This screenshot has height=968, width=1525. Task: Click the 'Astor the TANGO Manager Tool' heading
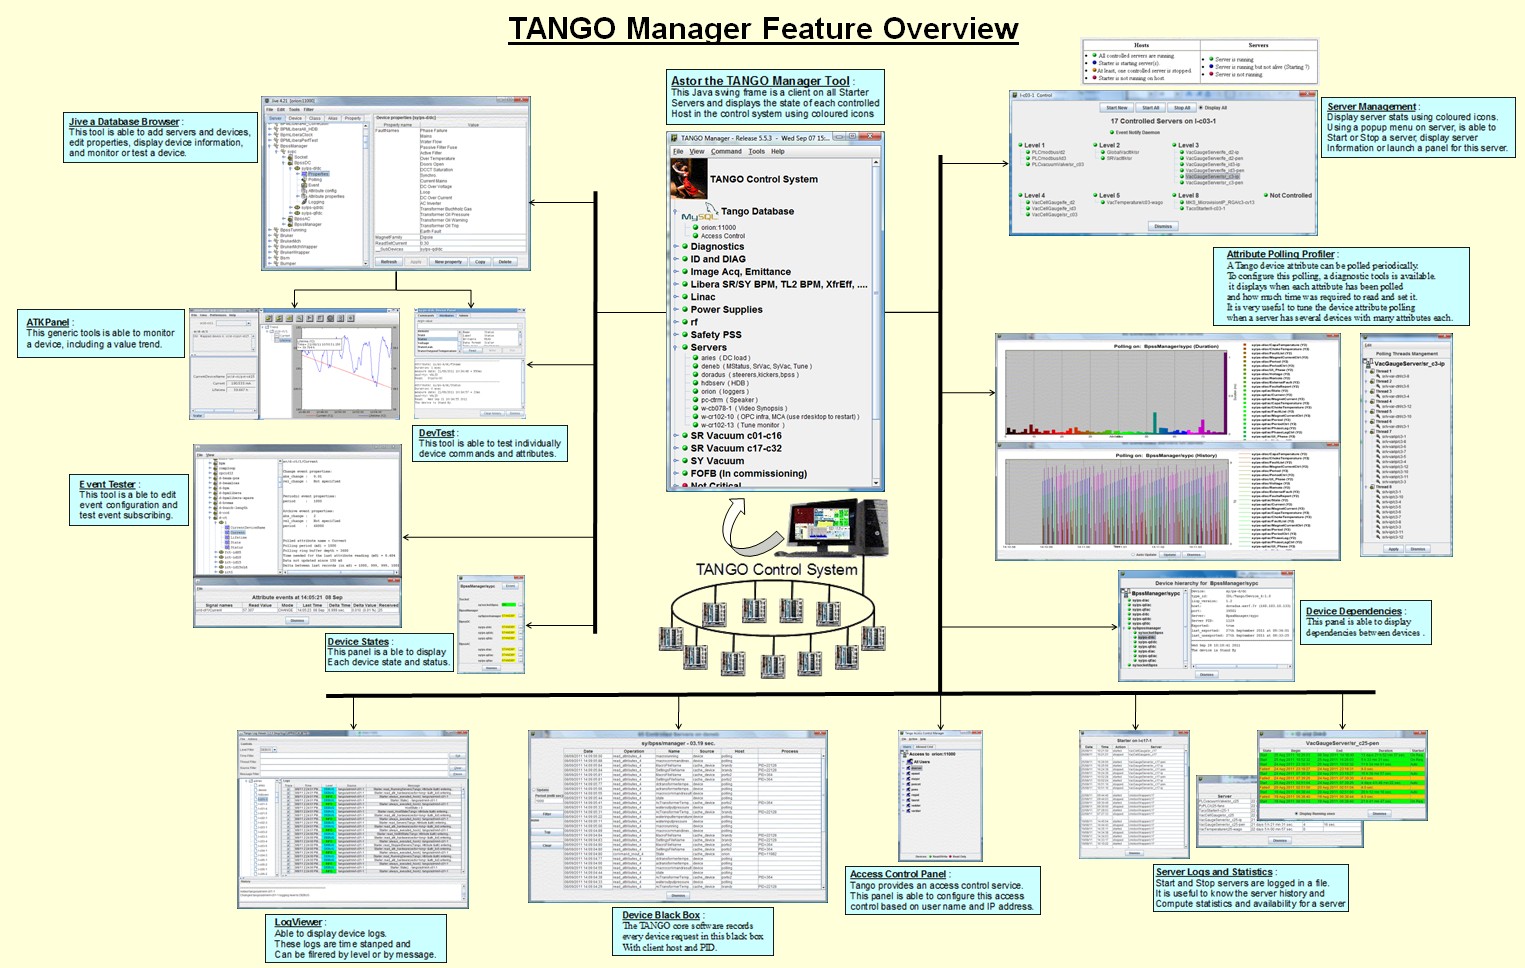click(760, 81)
